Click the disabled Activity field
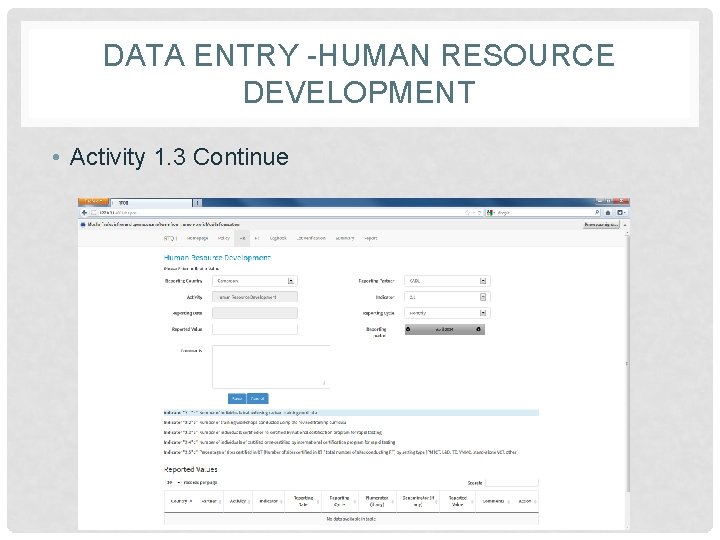 pyautogui.click(x=255, y=297)
